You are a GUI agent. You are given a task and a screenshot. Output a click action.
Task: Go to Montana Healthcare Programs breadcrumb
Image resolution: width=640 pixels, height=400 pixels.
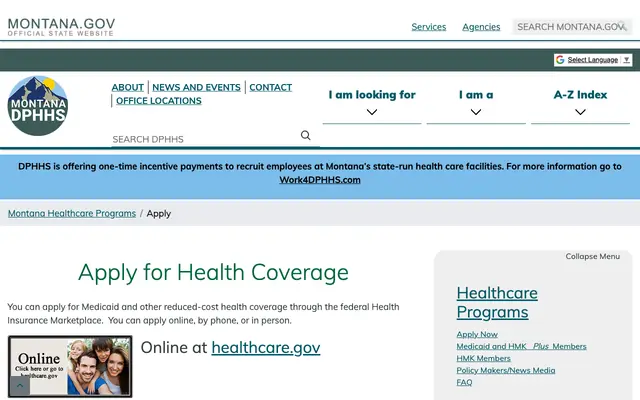point(72,213)
